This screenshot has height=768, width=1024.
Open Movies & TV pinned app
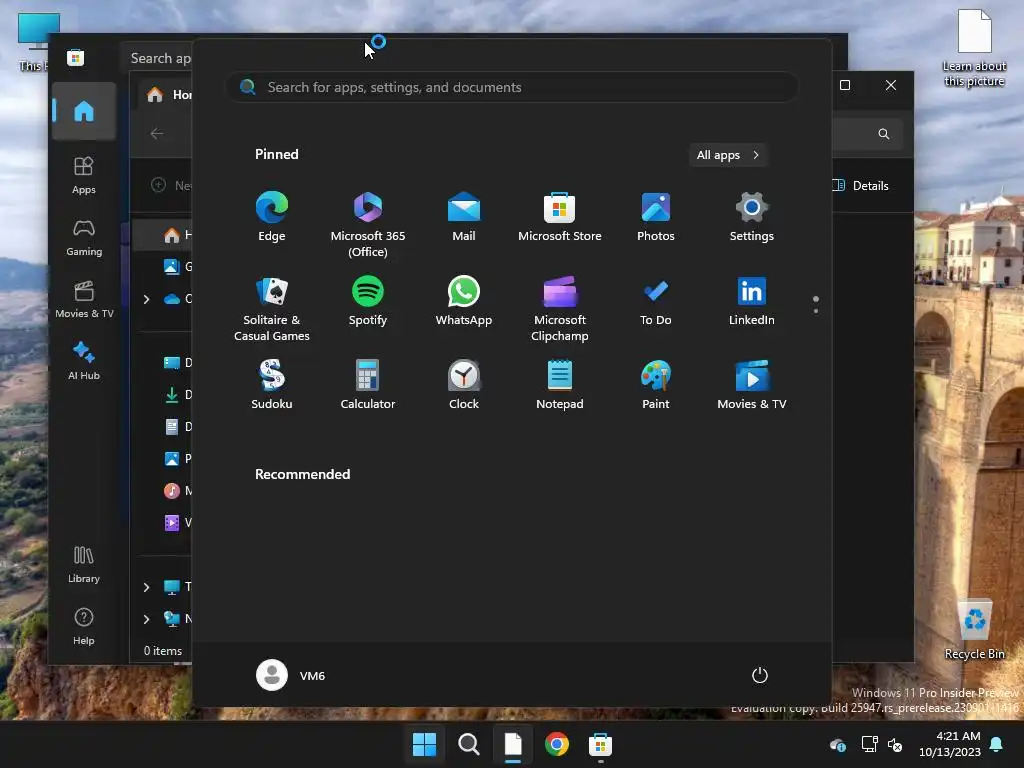click(752, 385)
